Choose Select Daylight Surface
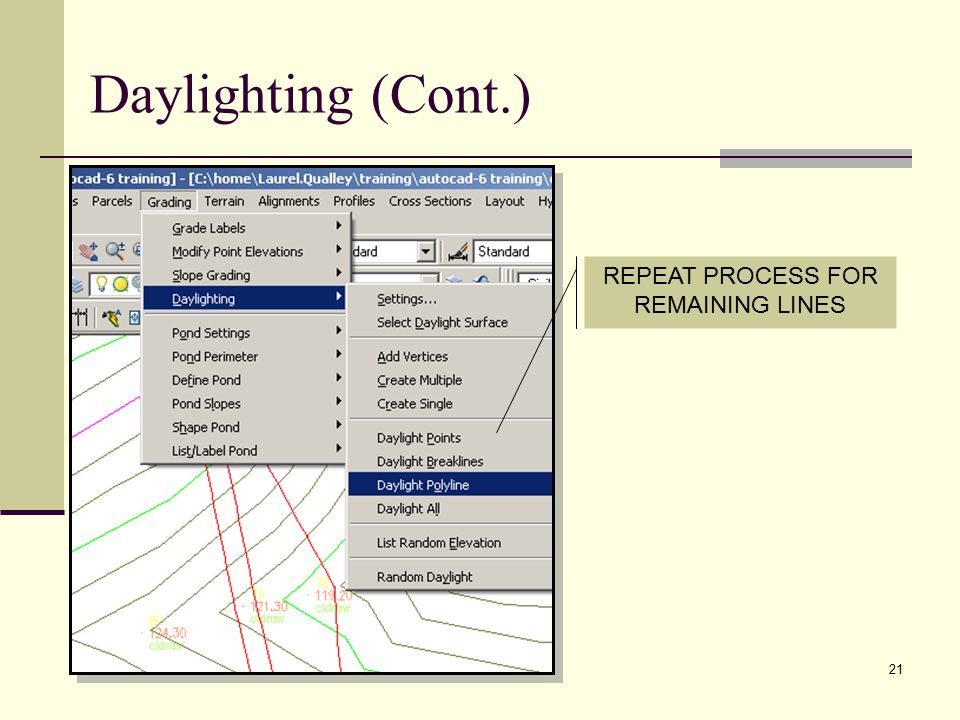 click(451, 323)
